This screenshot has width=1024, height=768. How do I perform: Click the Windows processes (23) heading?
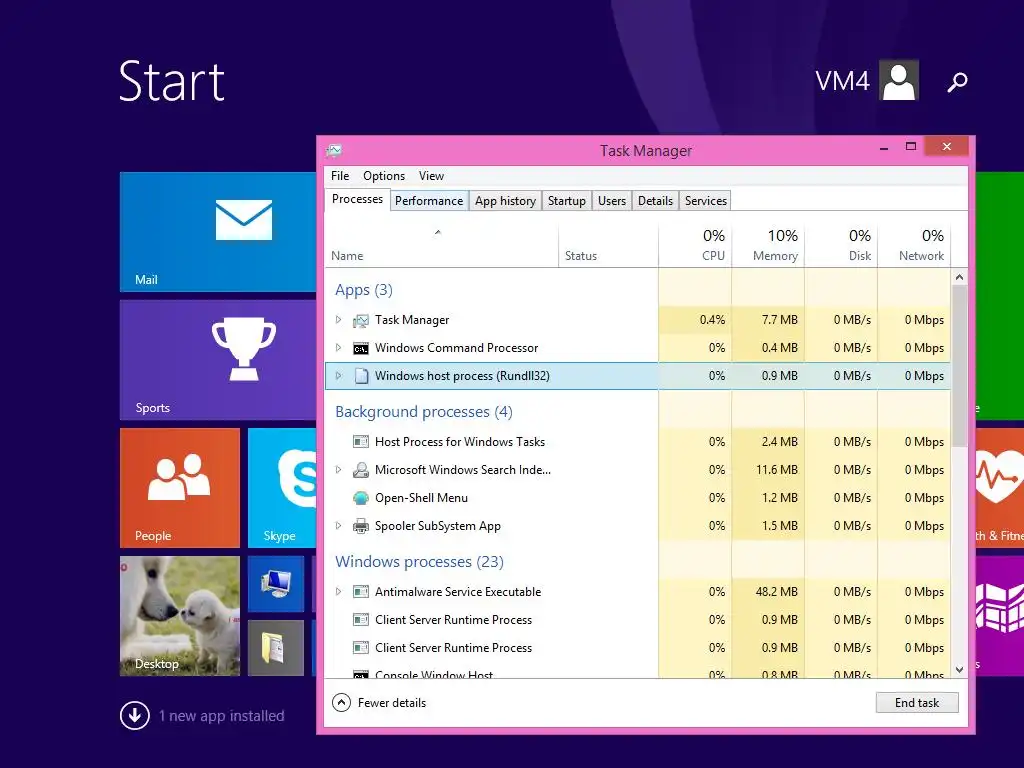pyautogui.click(x=419, y=562)
